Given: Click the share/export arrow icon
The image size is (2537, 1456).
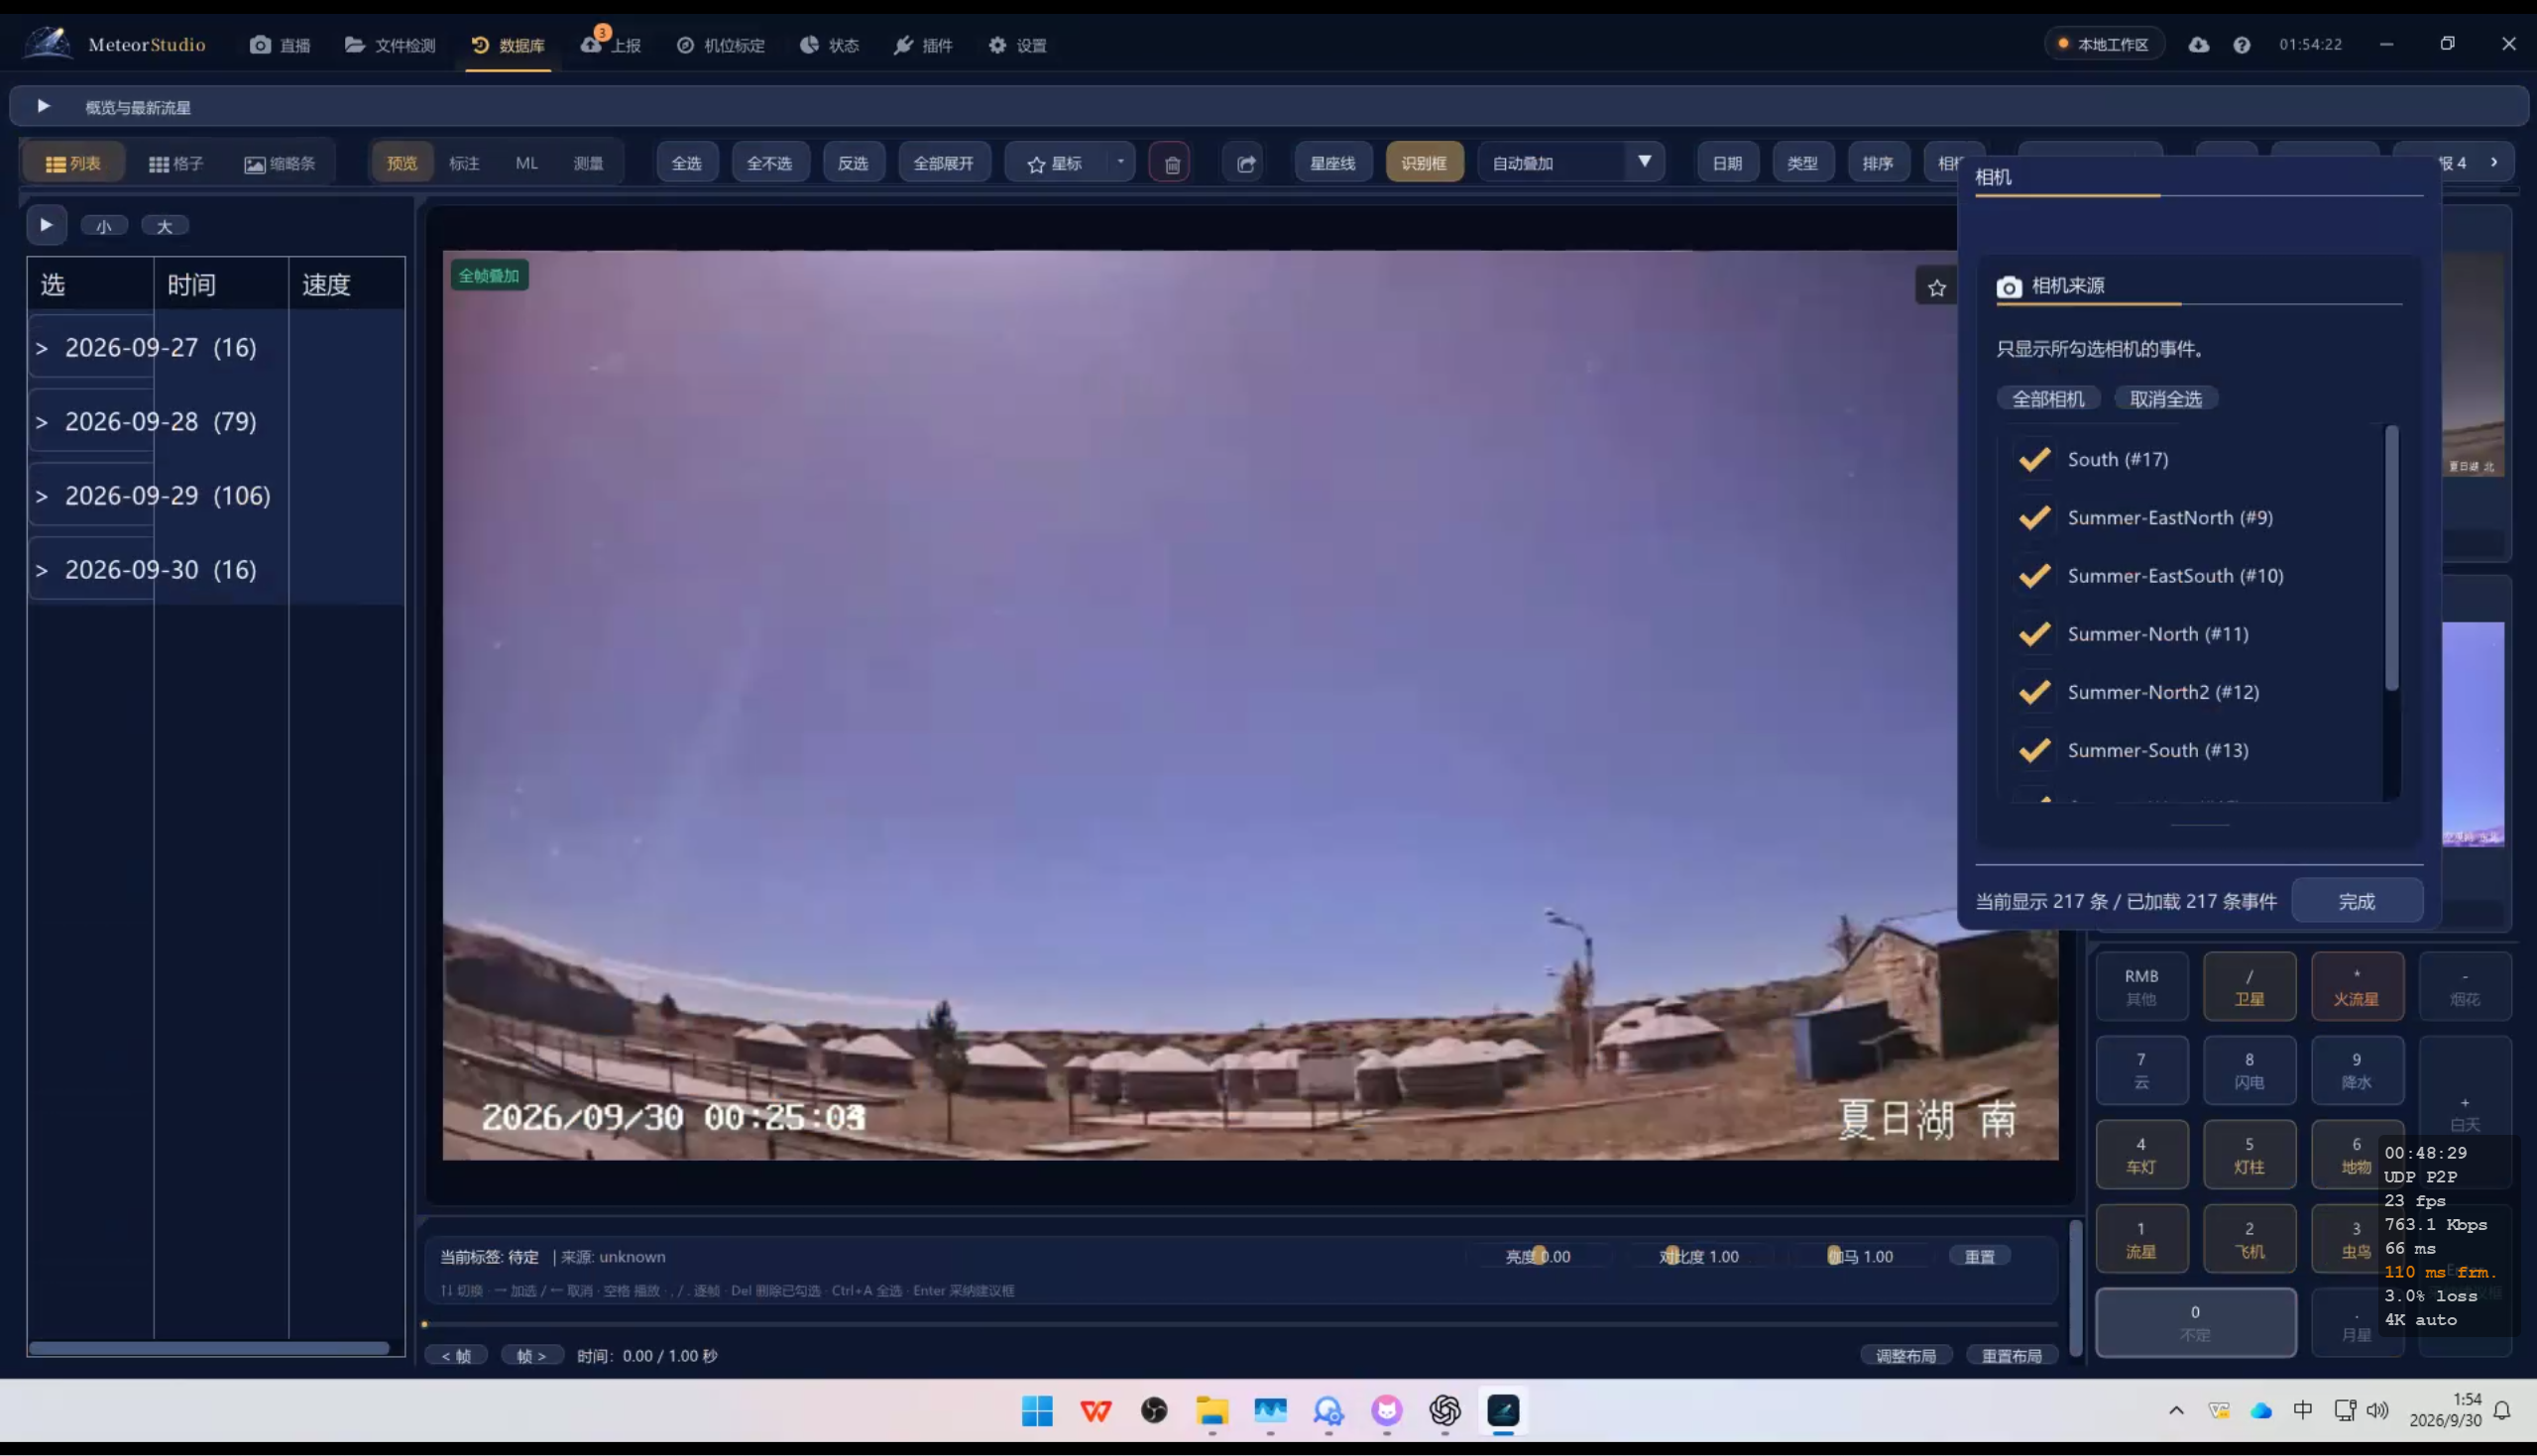Looking at the screenshot, I should tap(1245, 163).
